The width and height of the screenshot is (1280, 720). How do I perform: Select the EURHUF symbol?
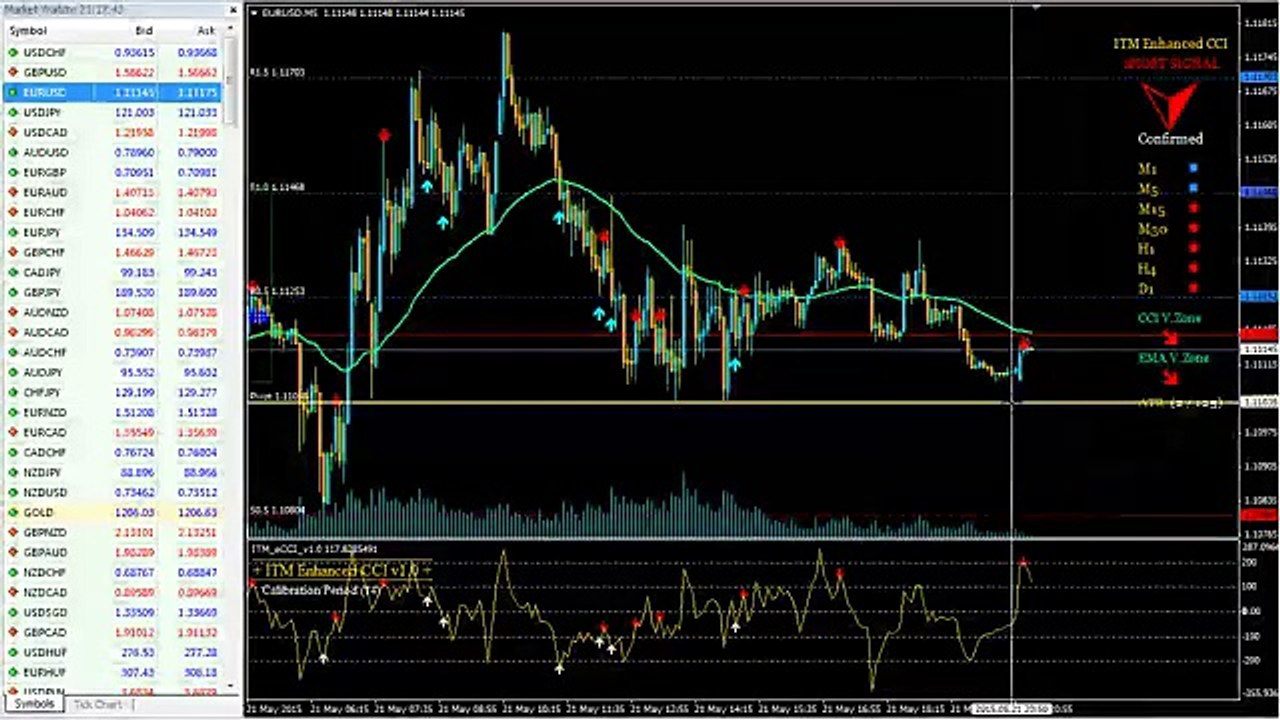[45, 673]
